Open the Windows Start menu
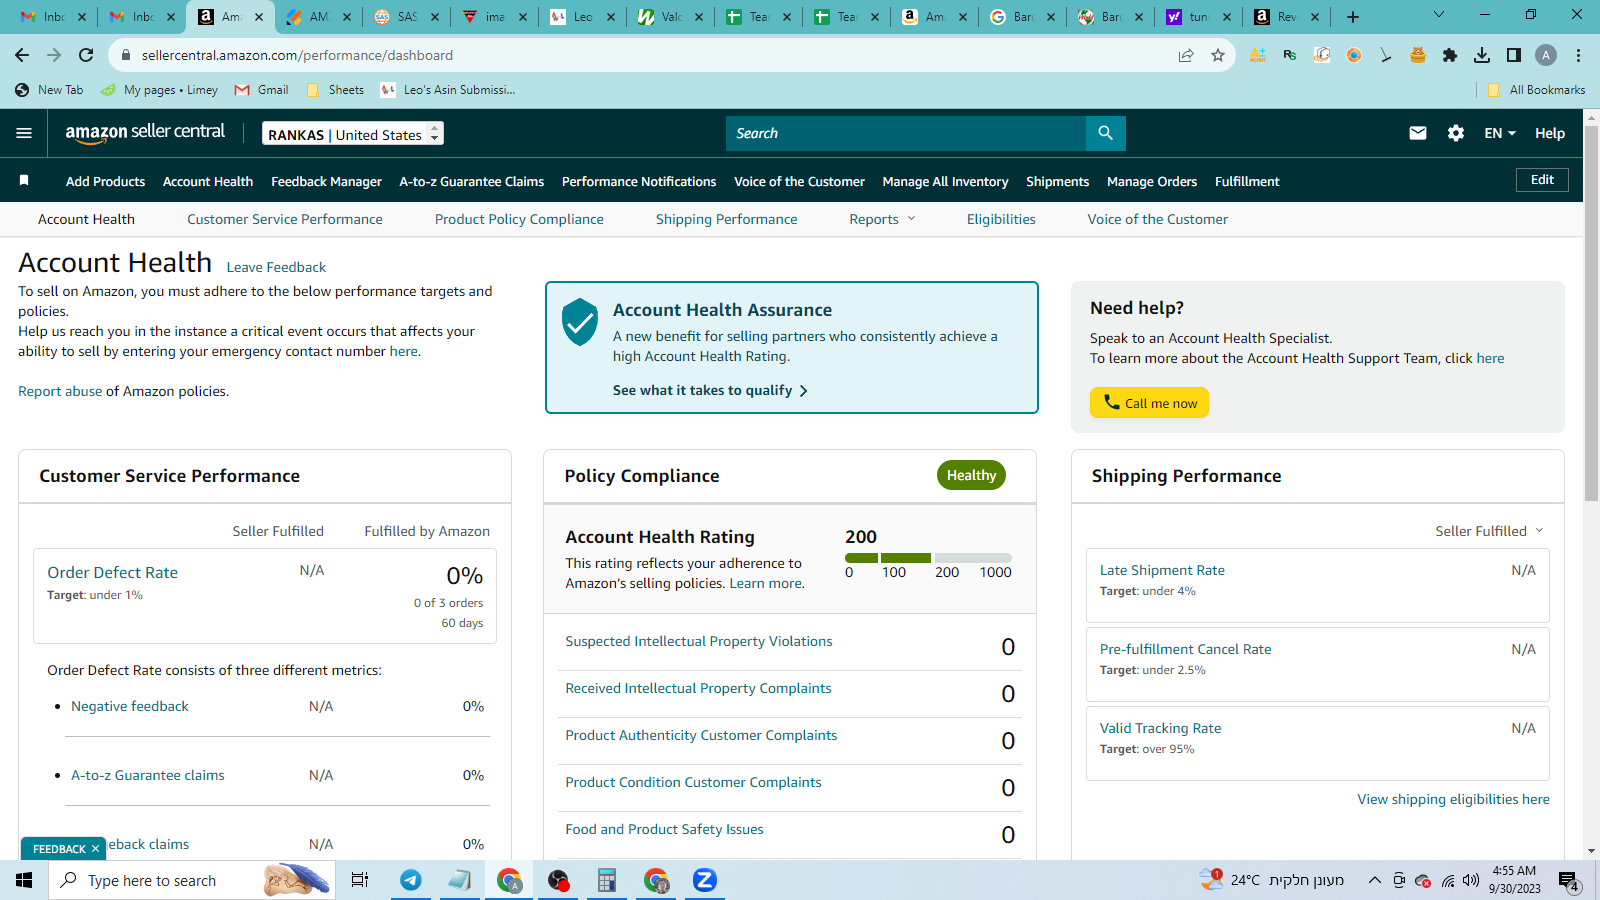This screenshot has height=900, width=1600. tap(24, 880)
